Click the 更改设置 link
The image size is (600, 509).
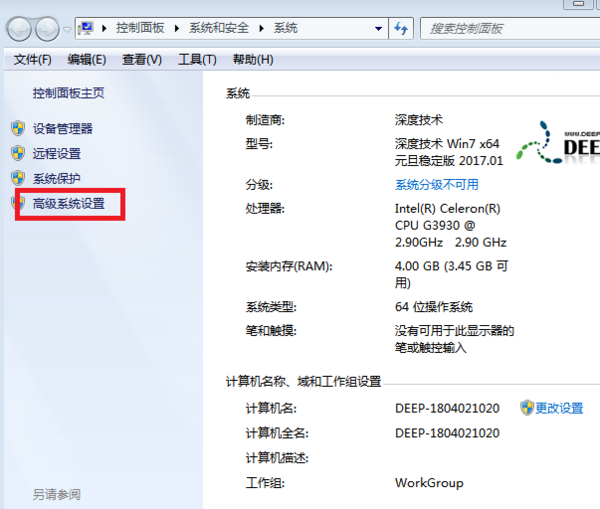(559, 408)
